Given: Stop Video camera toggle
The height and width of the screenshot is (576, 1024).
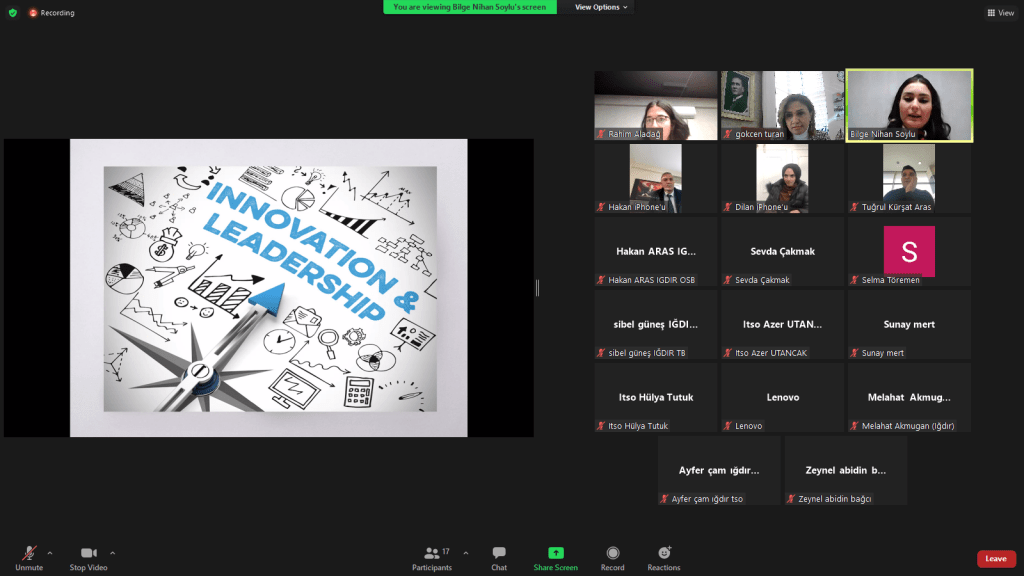Looking at the screenshot, I should [x=88, y=555].
